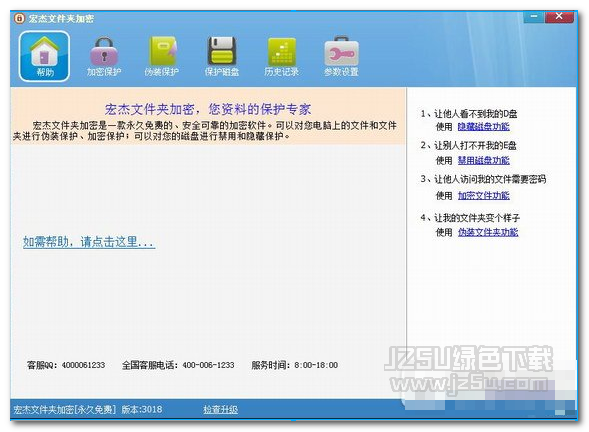
Task: Click the status bar text 宏杰文件夹加密[永久免费]
Action: pyautogui.click(x=65, y=409)
